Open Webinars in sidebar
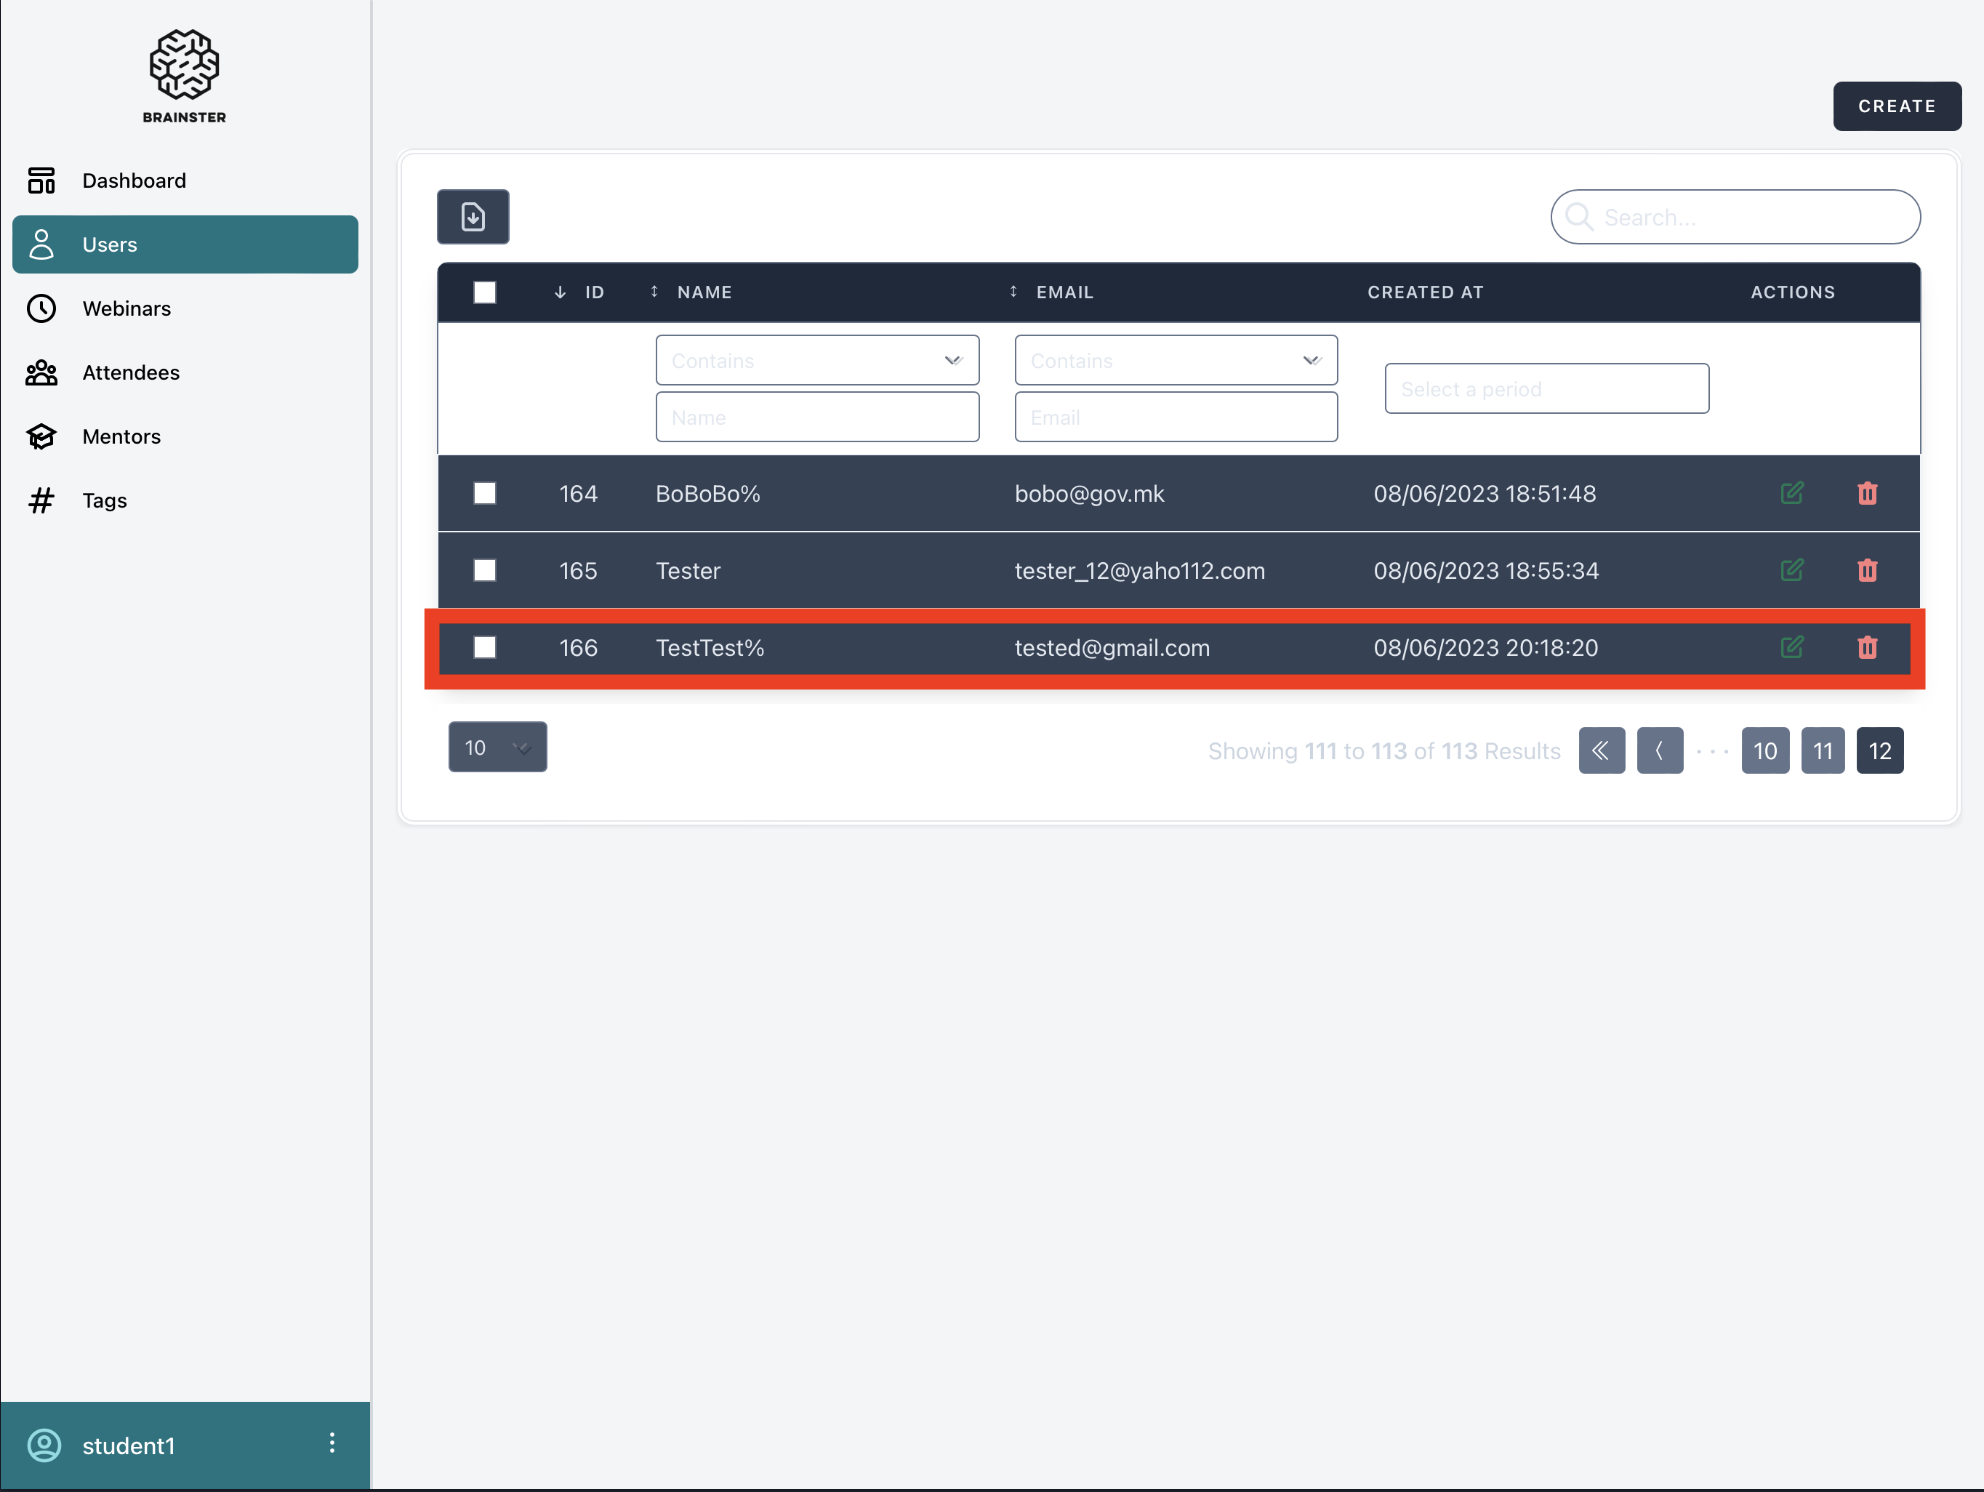 pyautogui.click(x=126, y=309)
